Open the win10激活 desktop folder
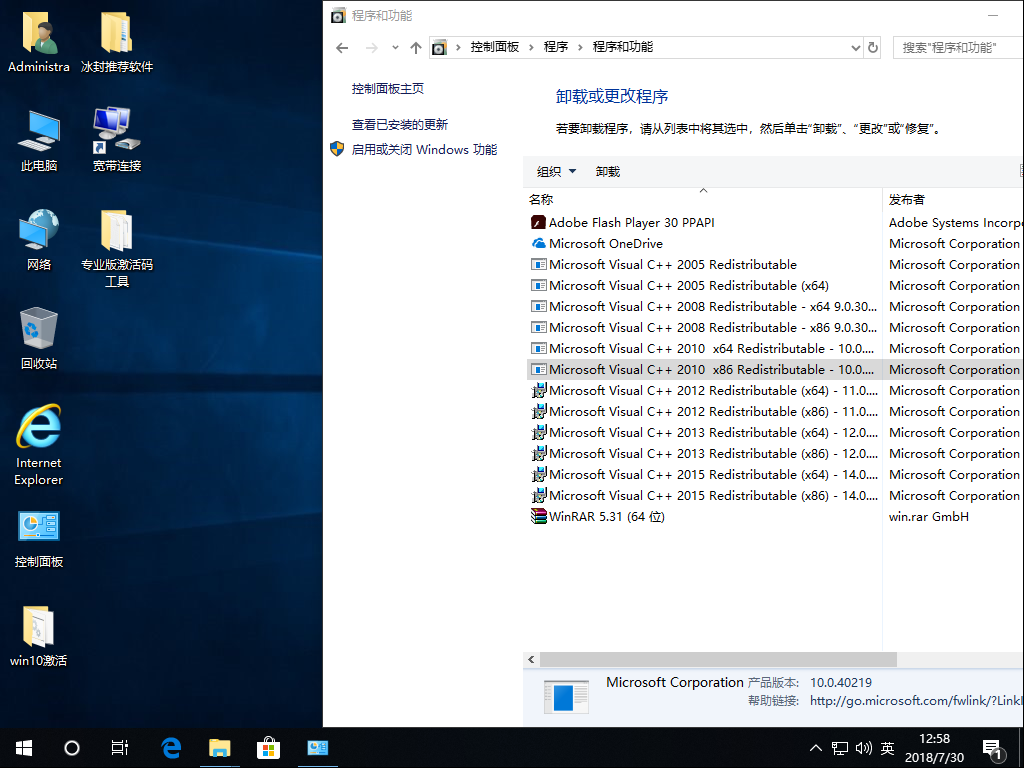 click(x=39, y=636)
